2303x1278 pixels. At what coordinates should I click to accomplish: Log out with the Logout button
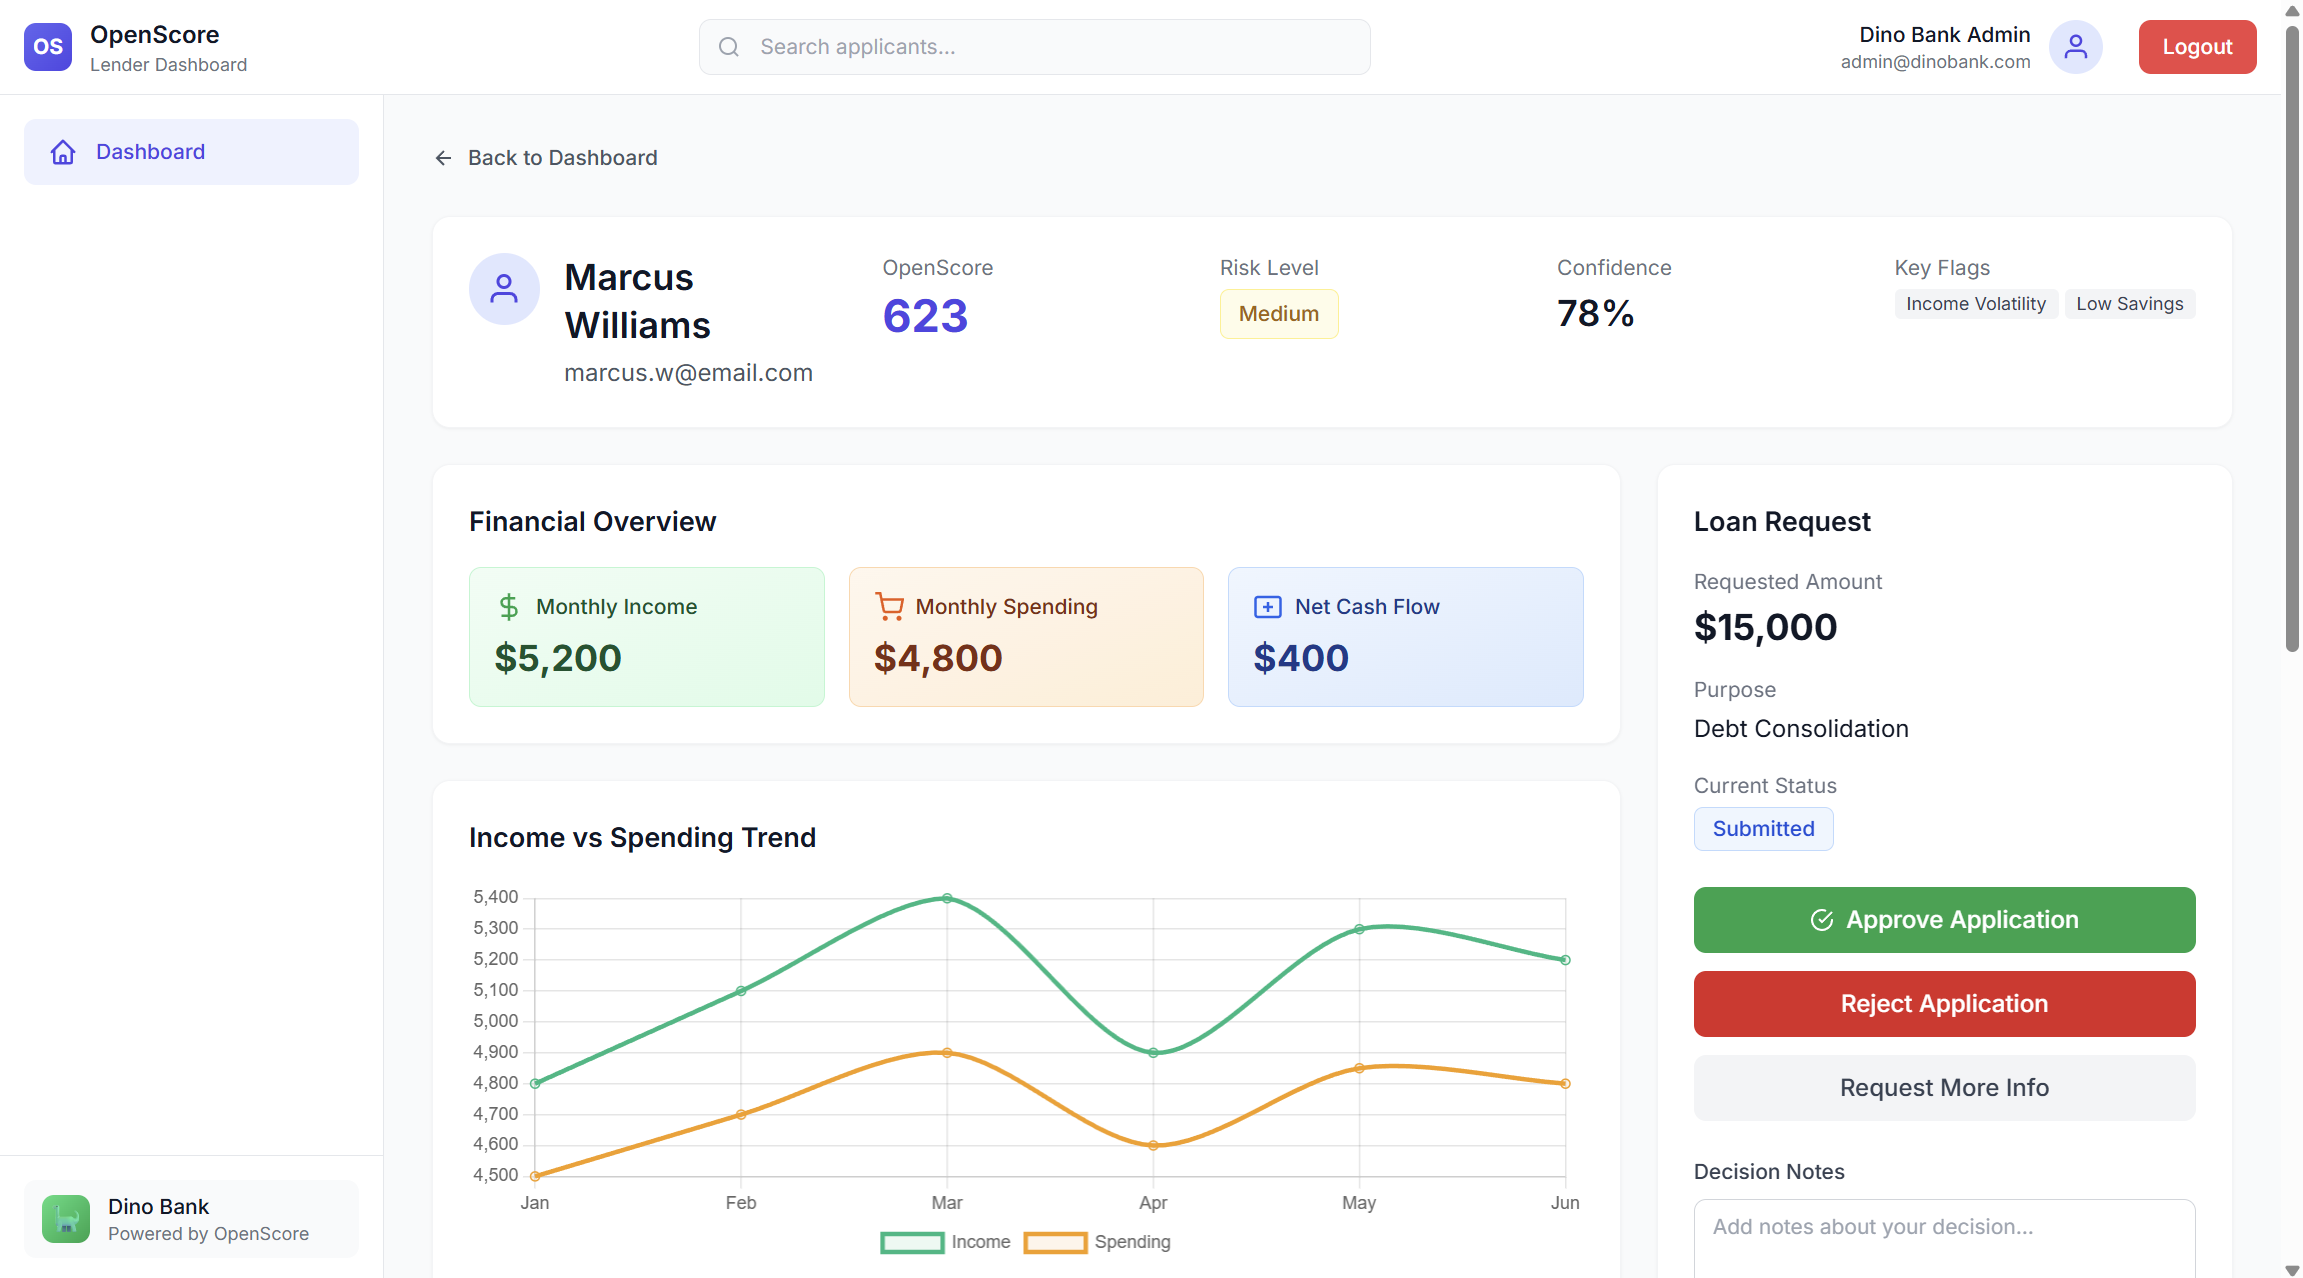(x=2197, y=47)
